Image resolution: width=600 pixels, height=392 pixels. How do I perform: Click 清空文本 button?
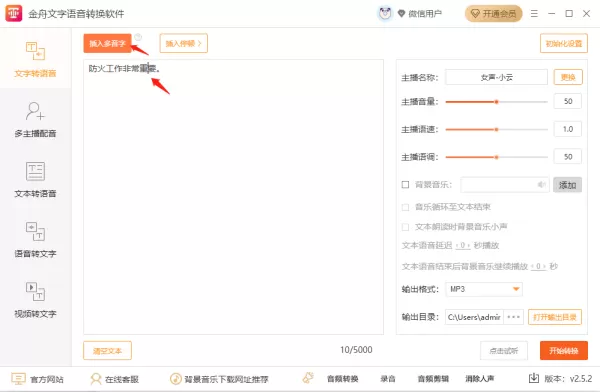[x=108, y=351]
